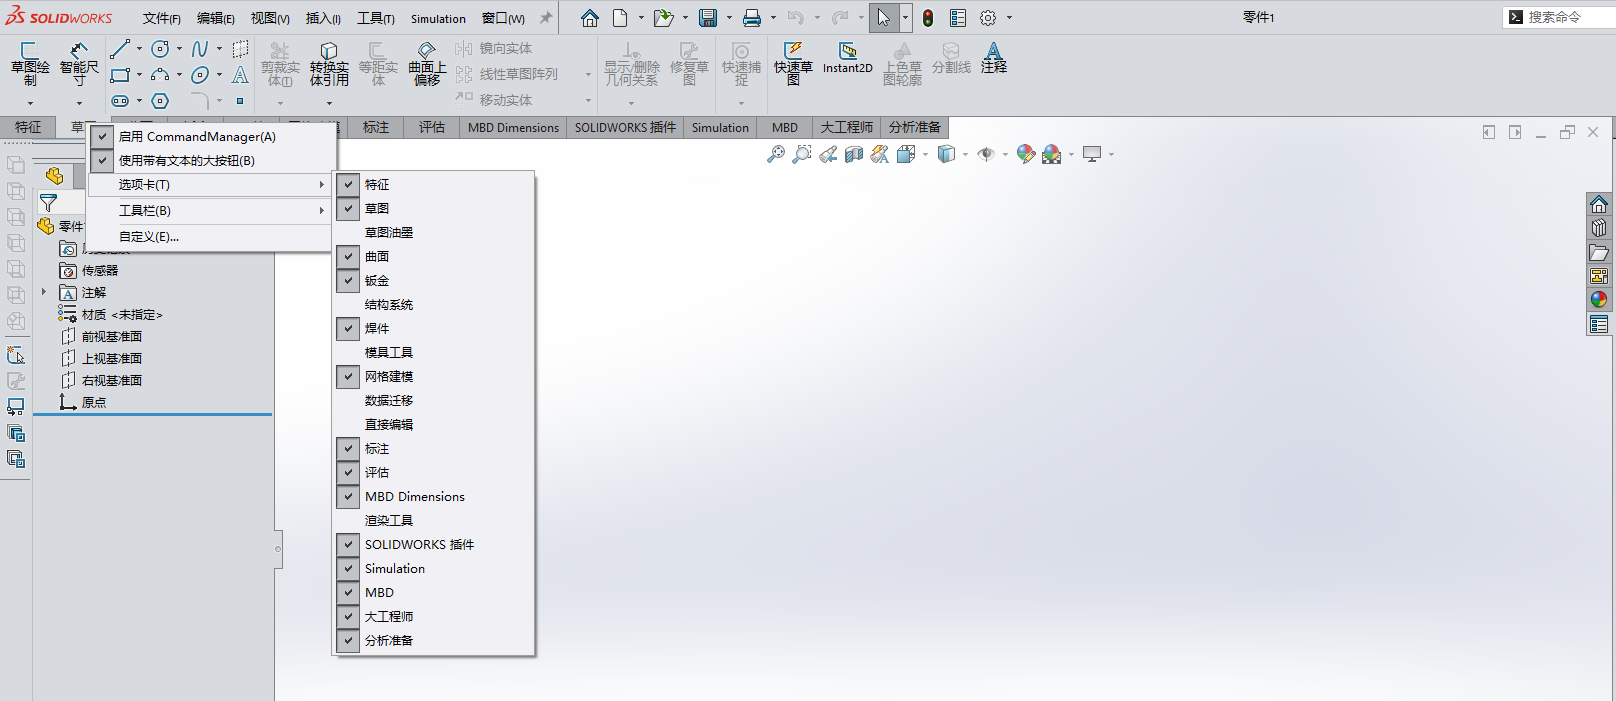The image size is (1616, 701).
Task: Click the Print icon
Action: 752,18
